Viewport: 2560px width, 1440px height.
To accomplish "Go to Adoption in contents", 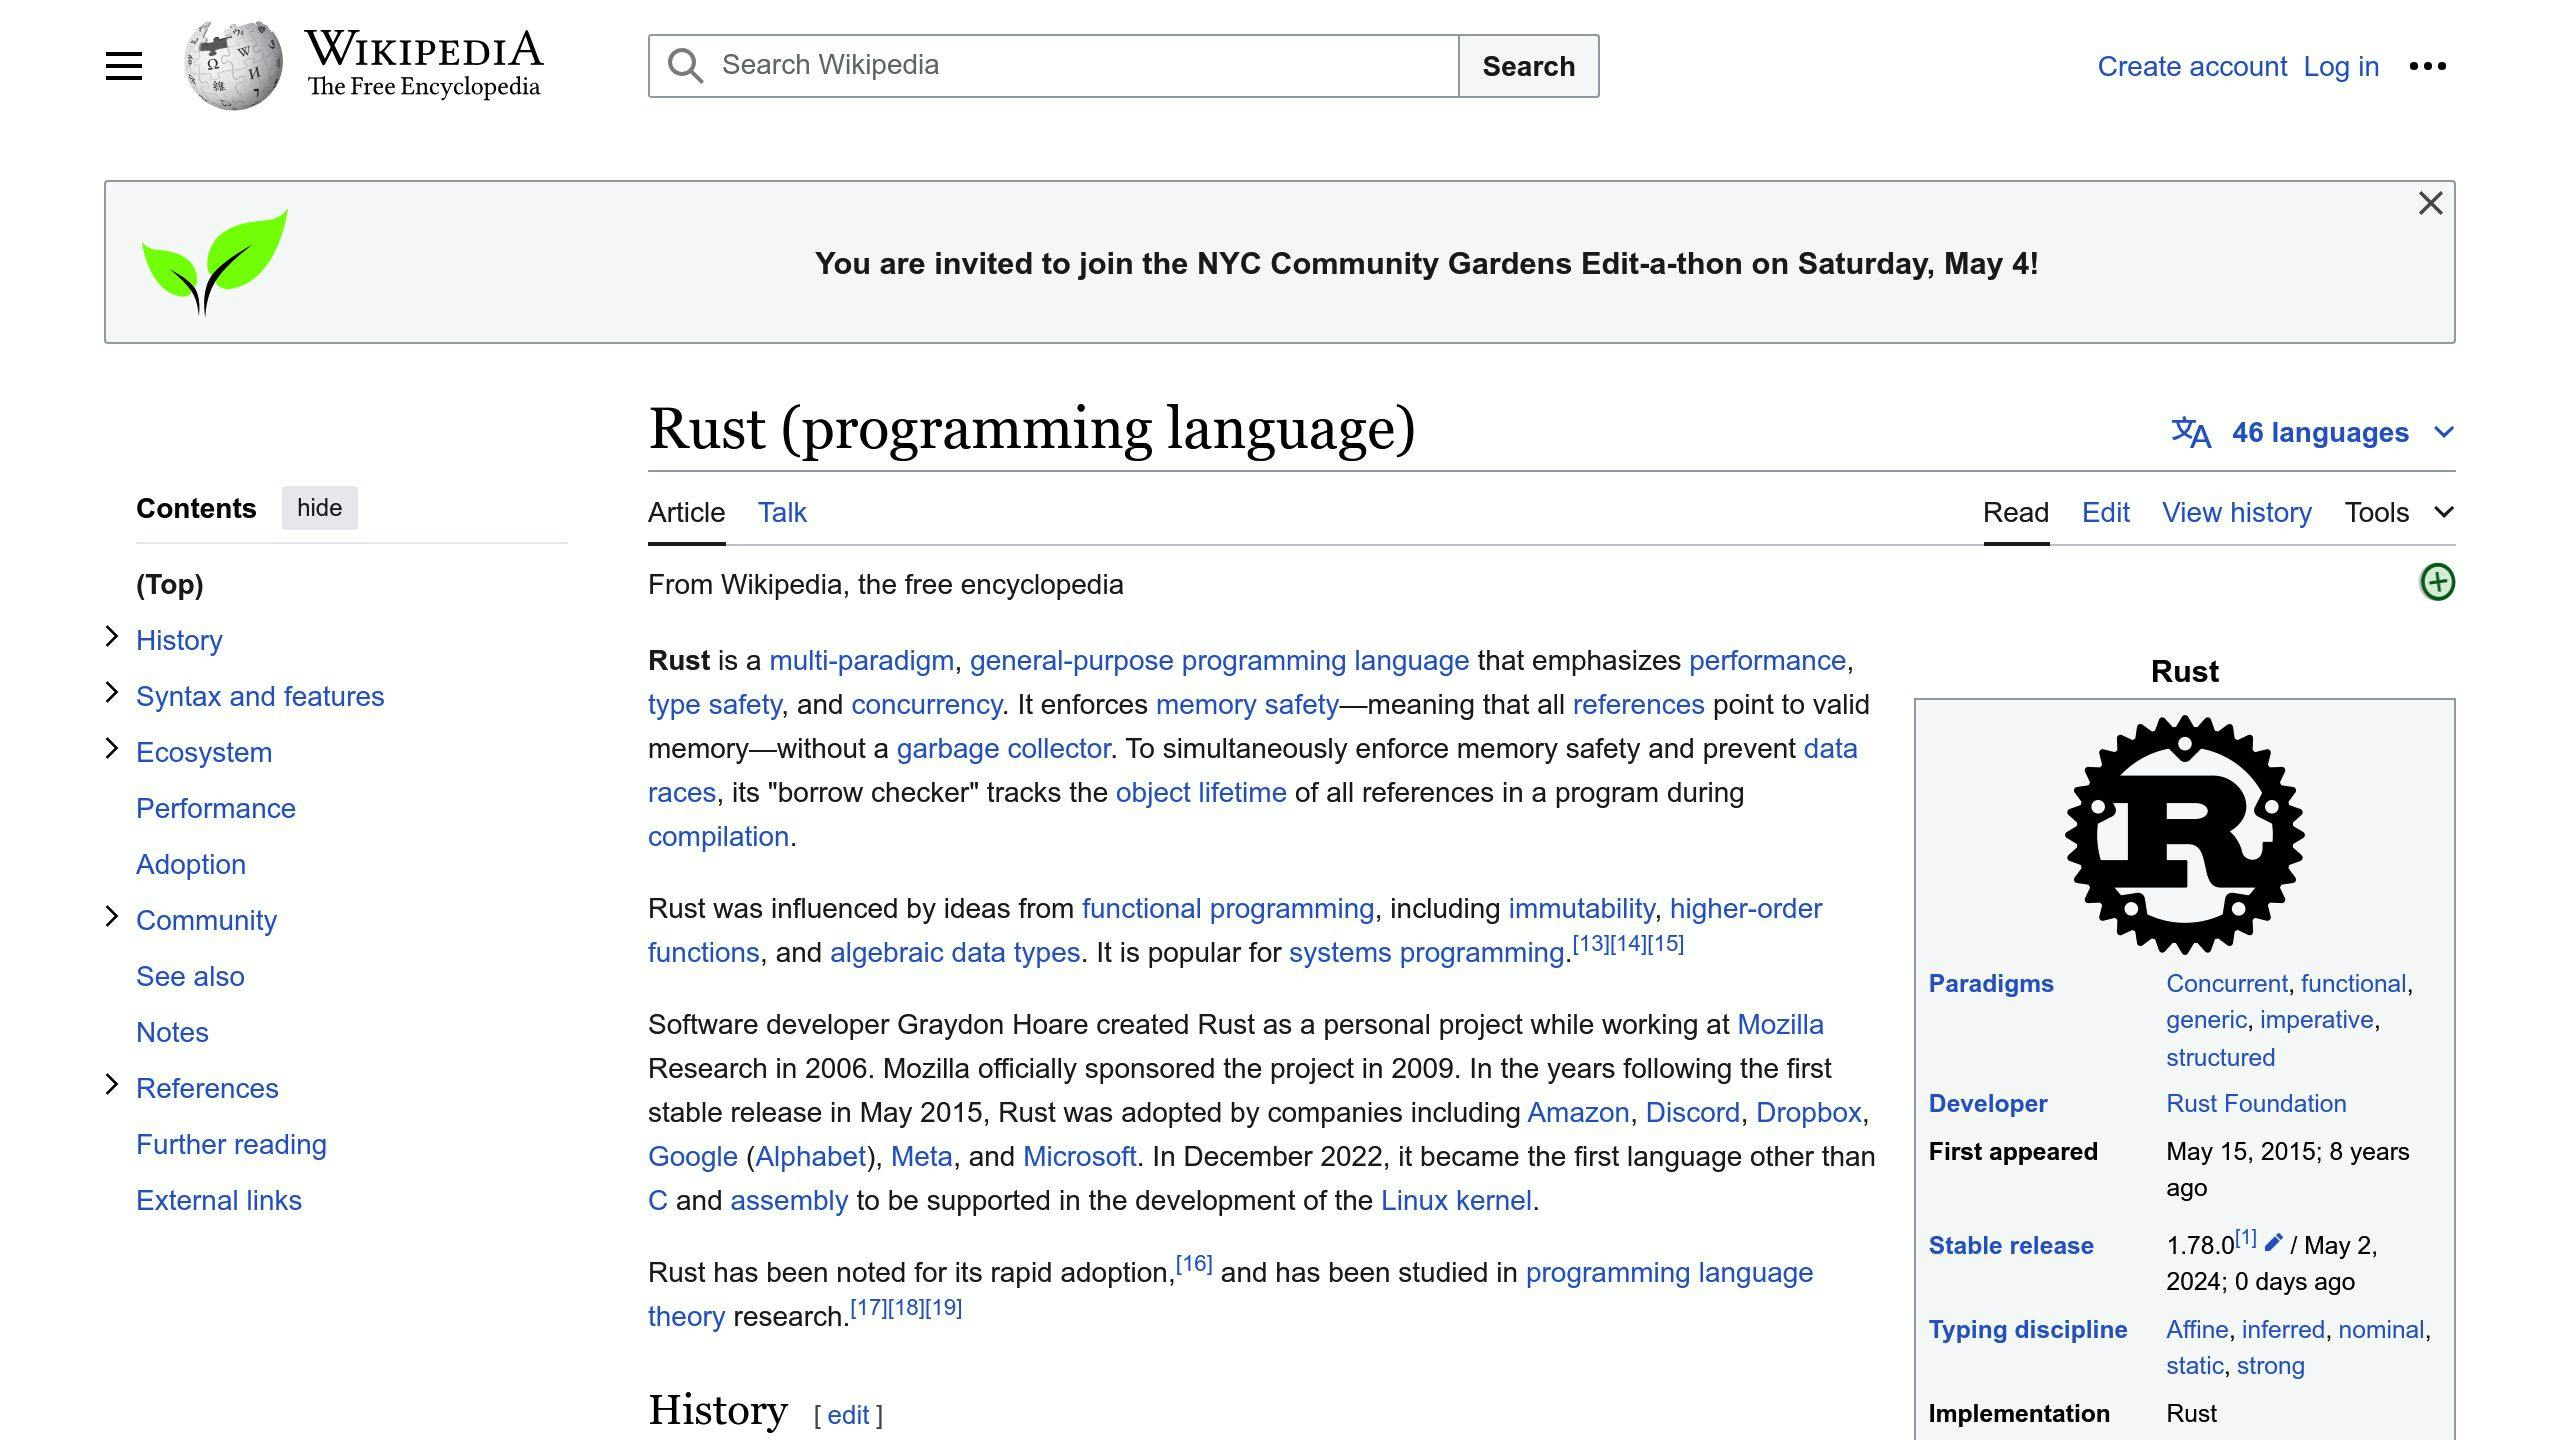I will click(x=191, y=864).
